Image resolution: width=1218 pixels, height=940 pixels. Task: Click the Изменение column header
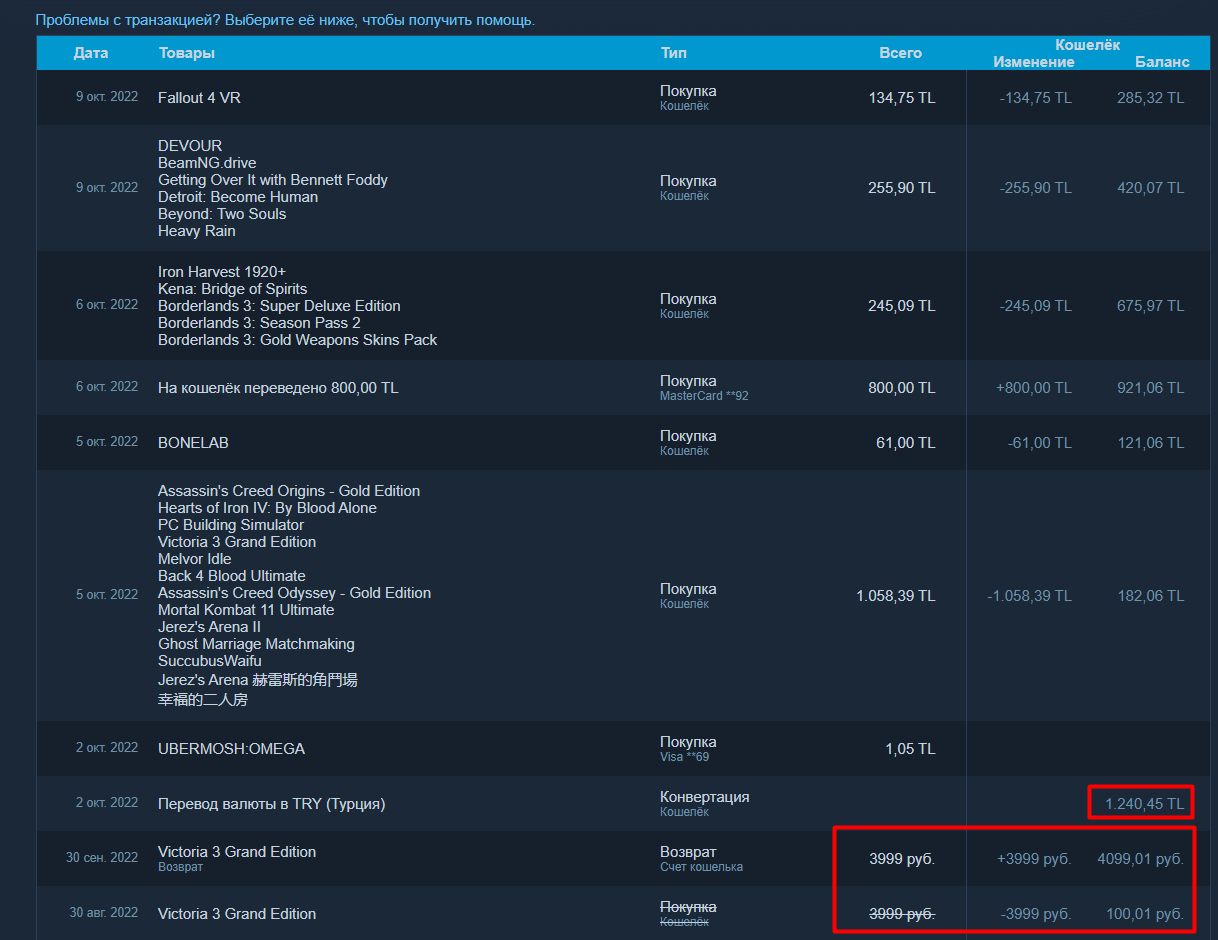click(x=1034, y=62)
